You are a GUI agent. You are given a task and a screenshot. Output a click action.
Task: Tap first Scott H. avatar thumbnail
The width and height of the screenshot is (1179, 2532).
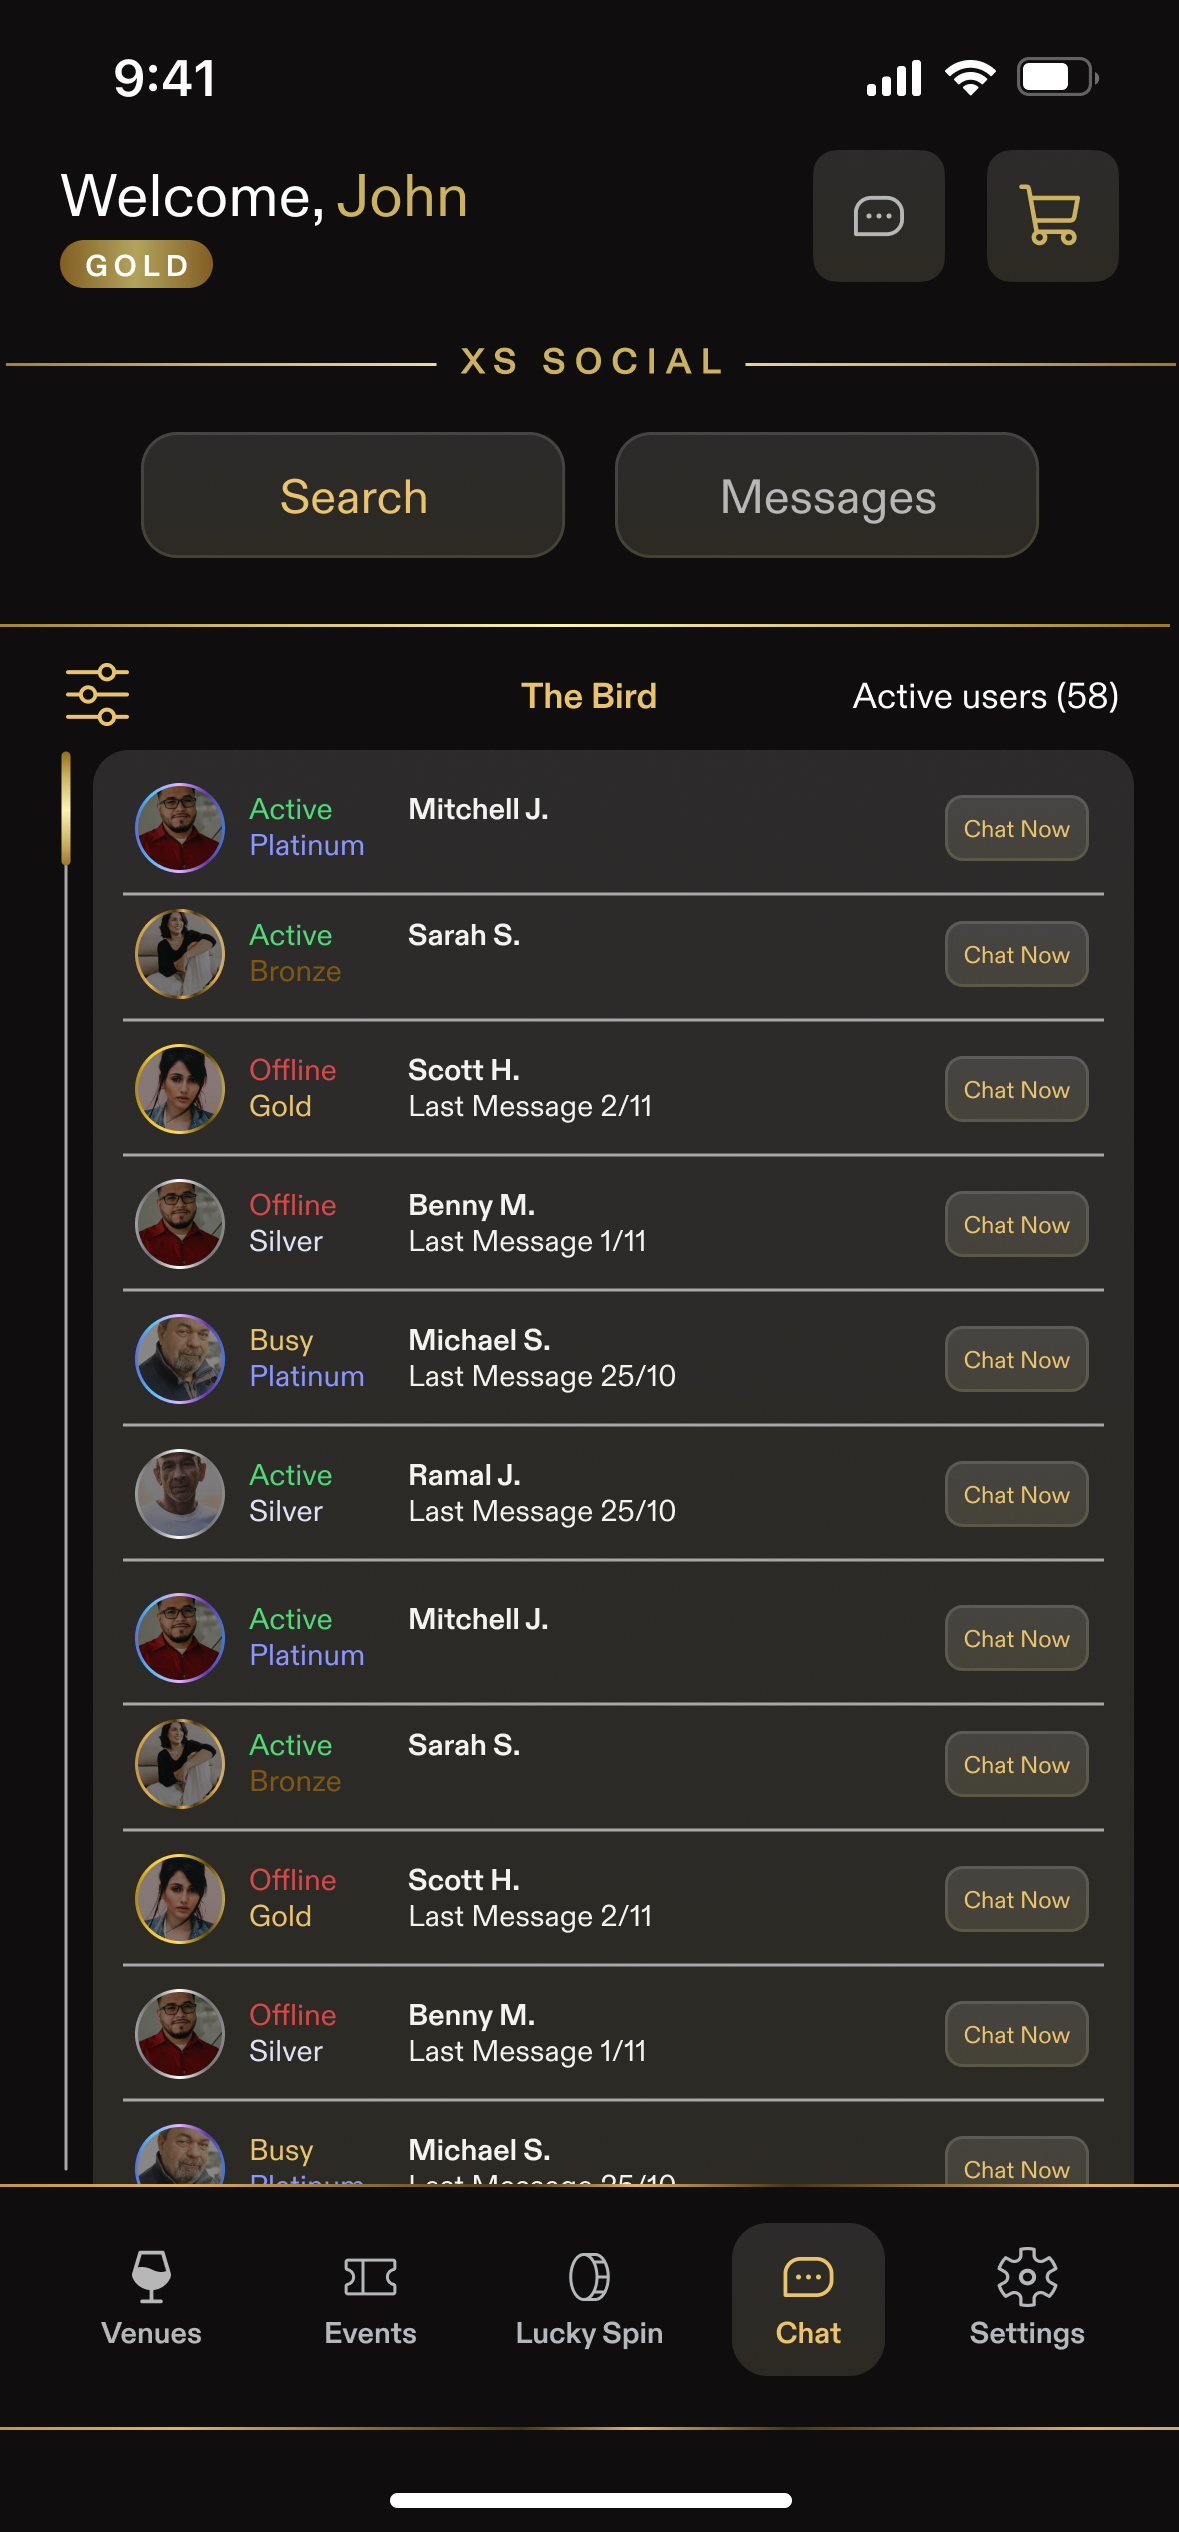pyautogui.click(x=180, y=1089)
